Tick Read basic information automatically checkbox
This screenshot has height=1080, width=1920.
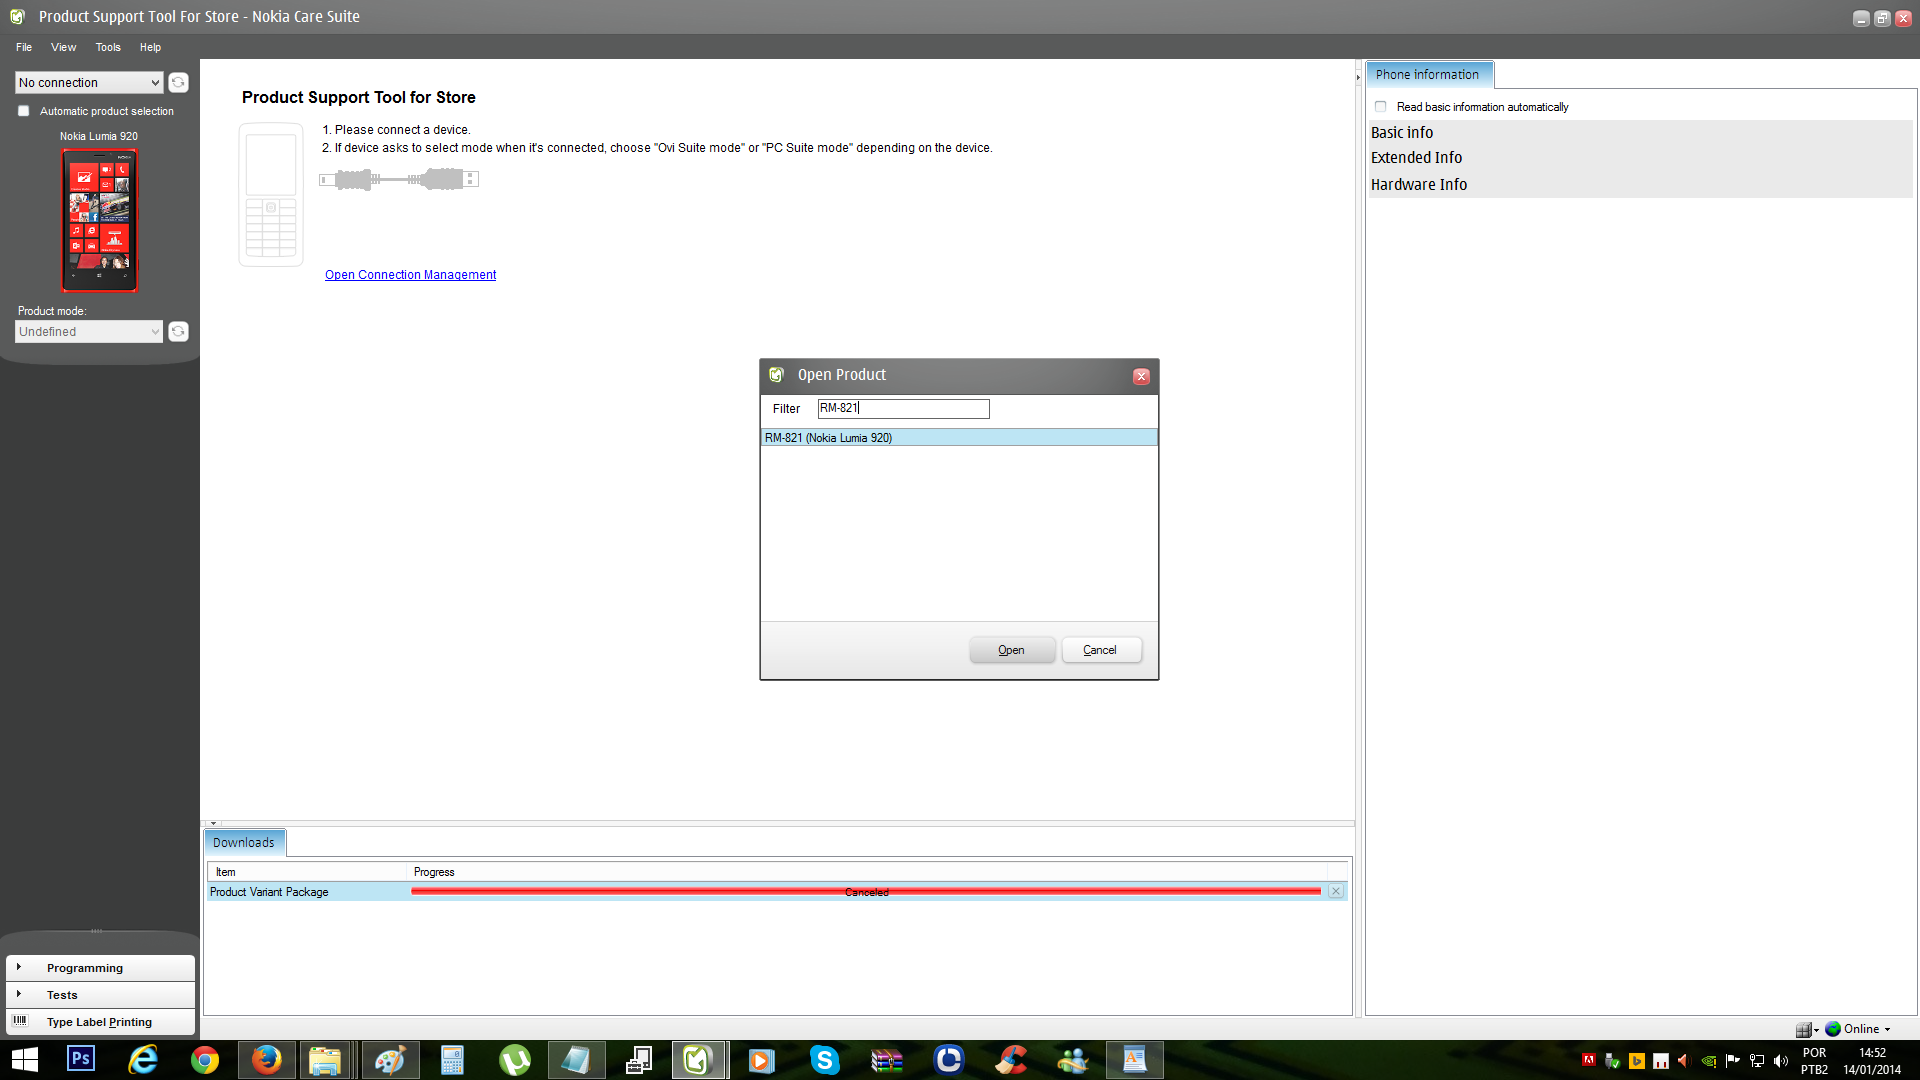pyautogui.click(x=1380, y=106)
